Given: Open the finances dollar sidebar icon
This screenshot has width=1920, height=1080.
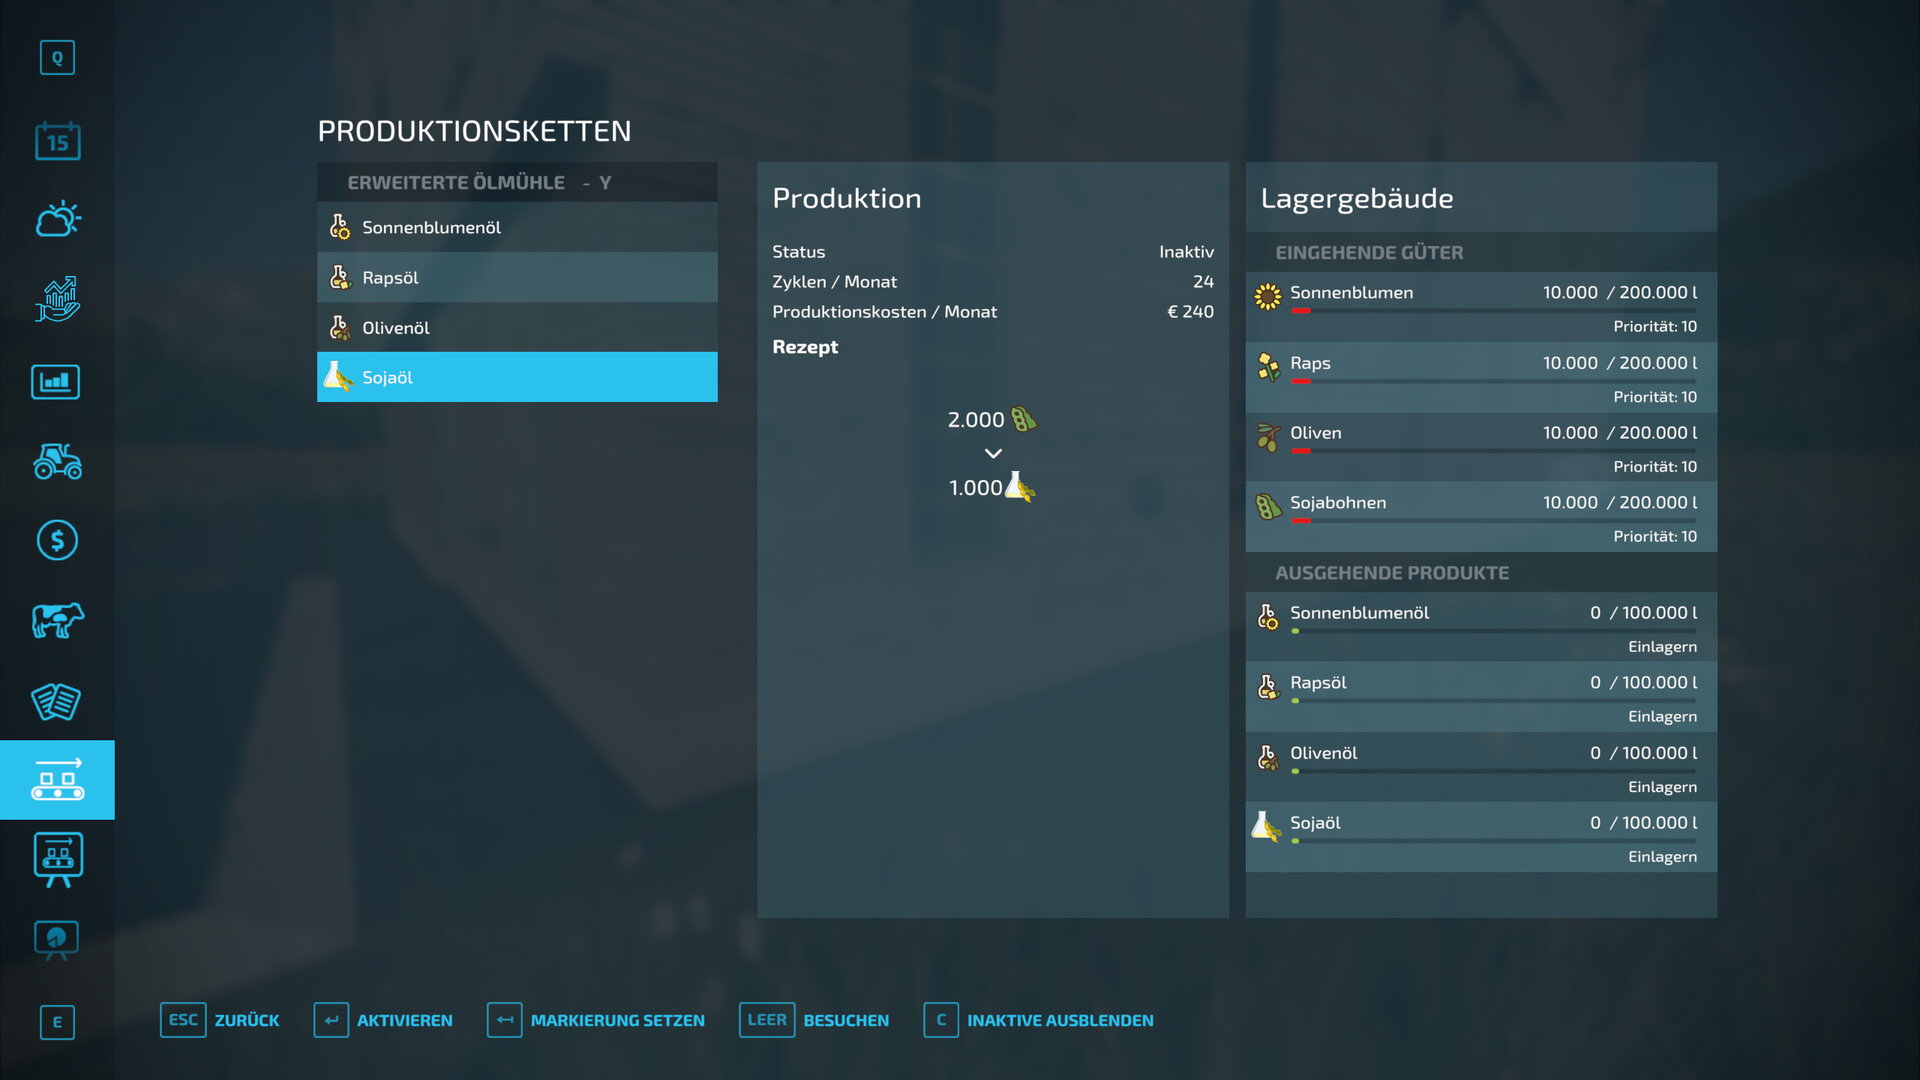Looking at the screenshot, I should click(57, 540).
